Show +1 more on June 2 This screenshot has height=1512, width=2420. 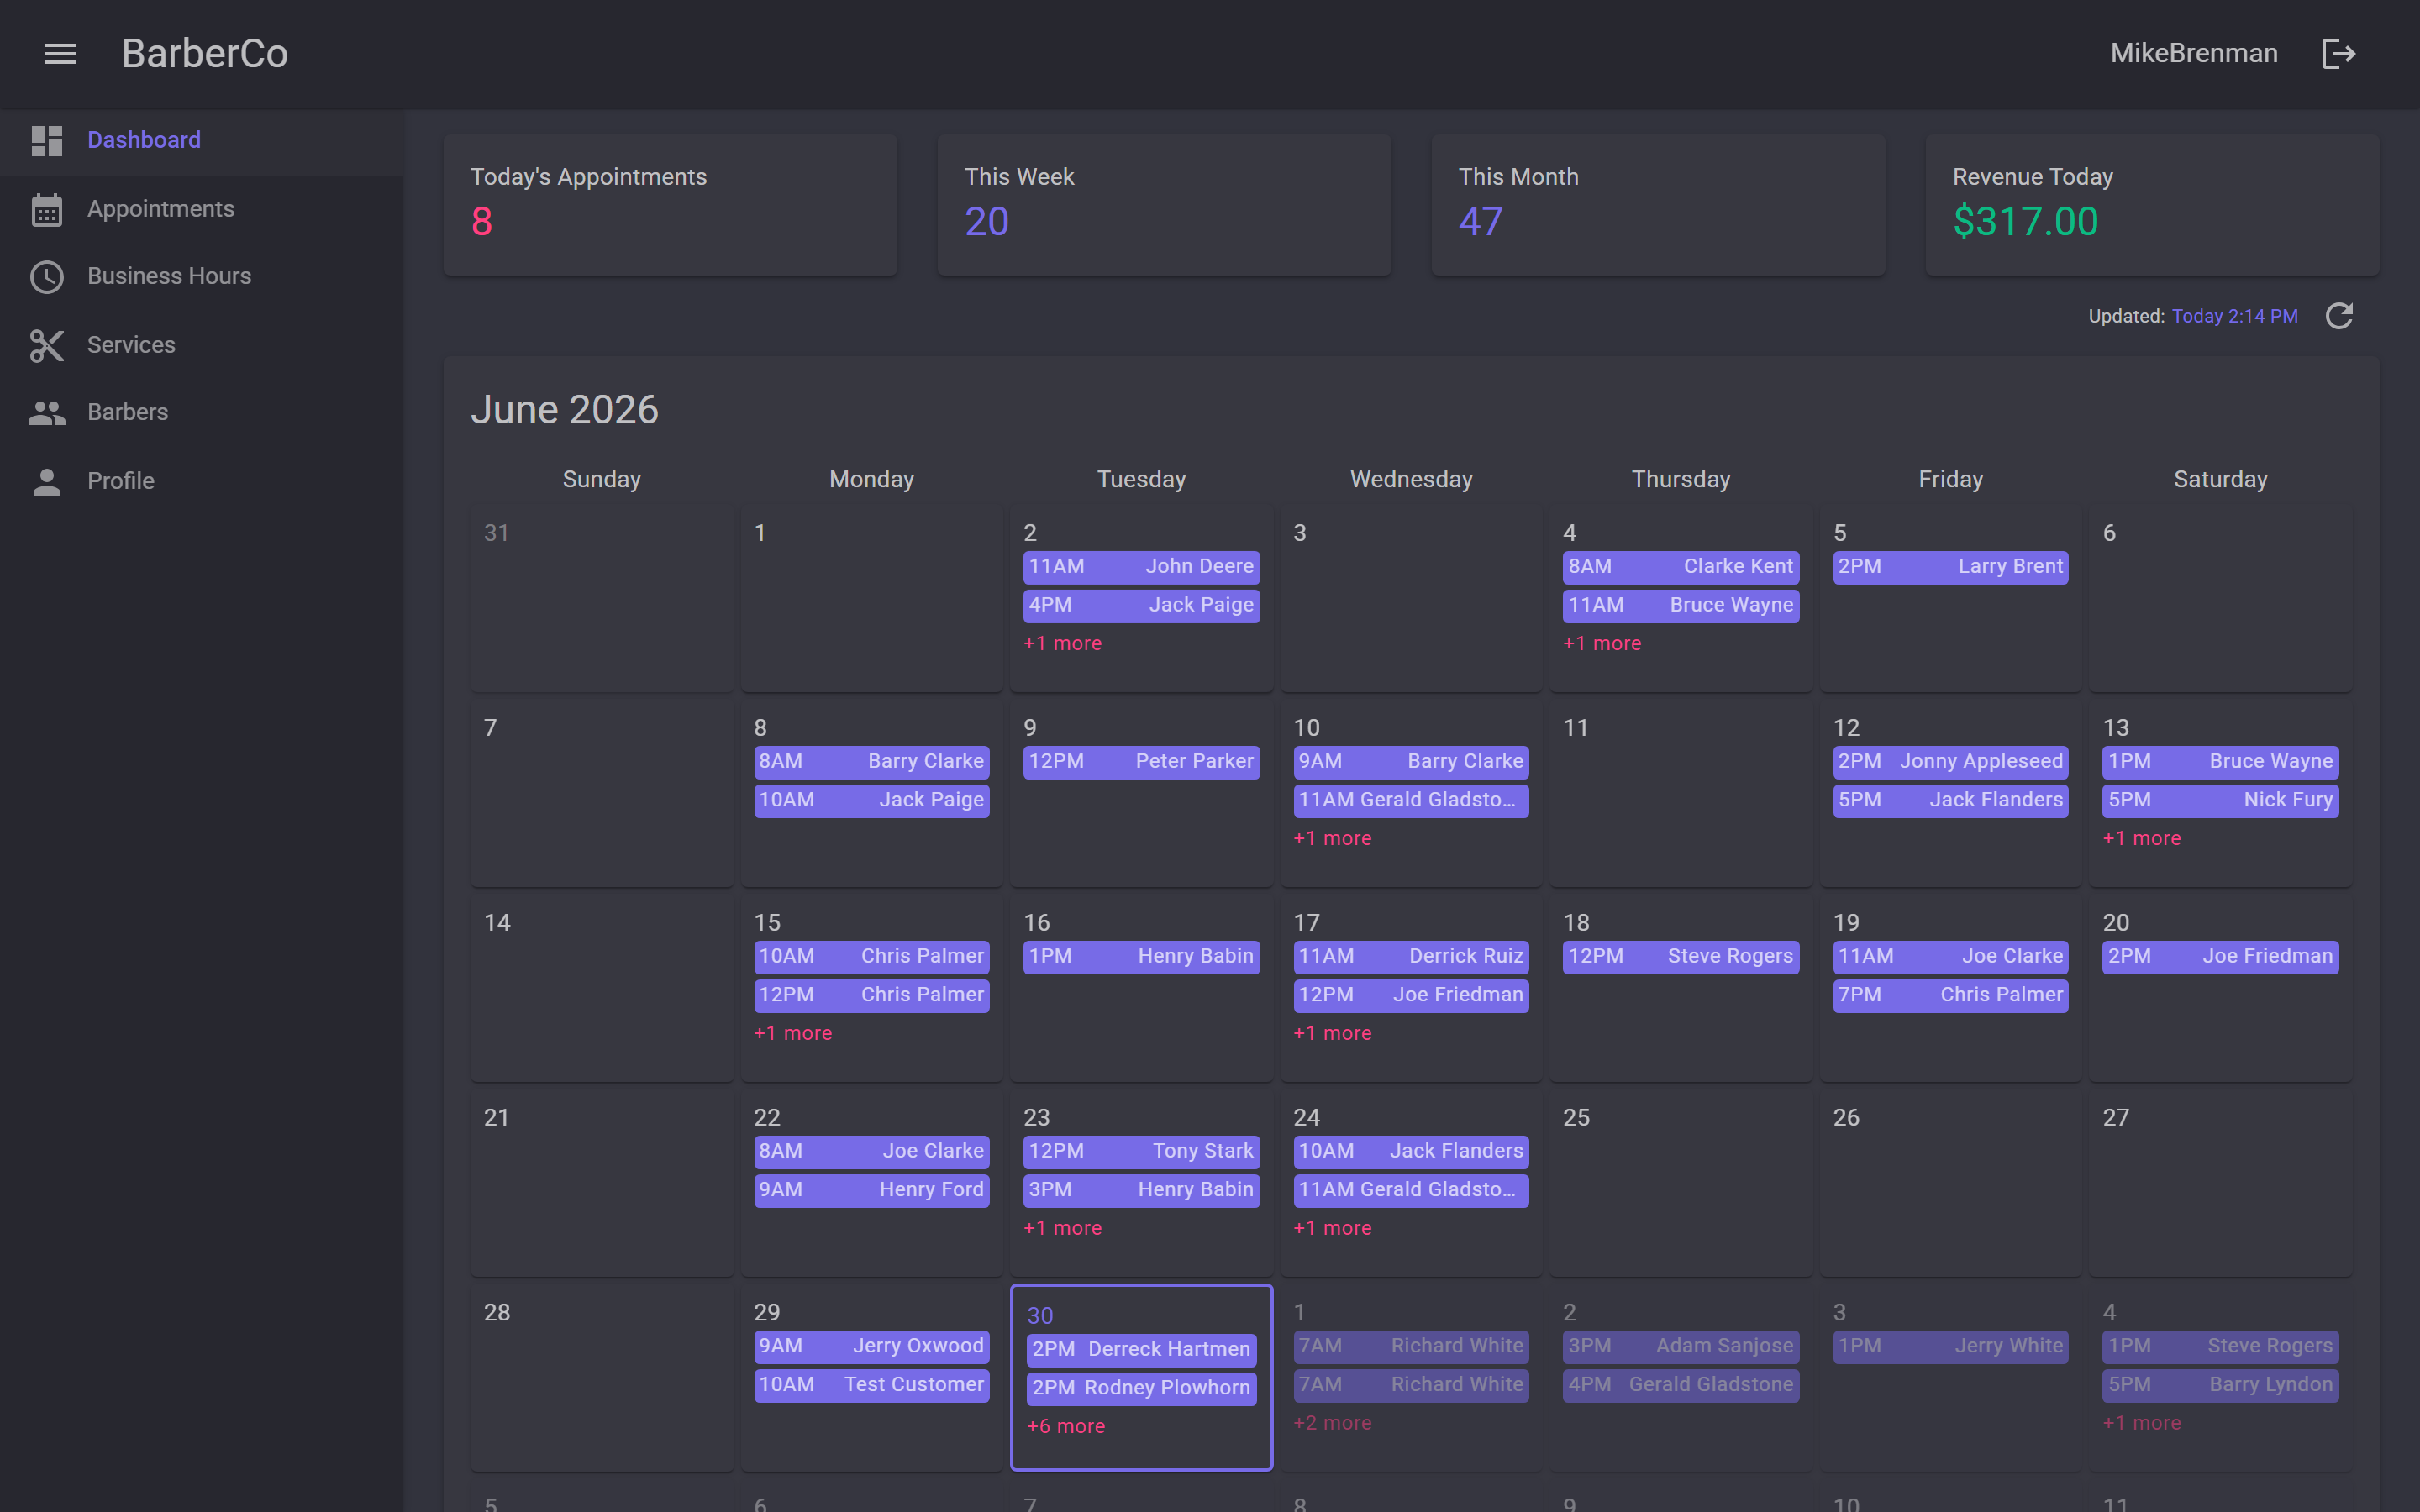coord(1062,643)
